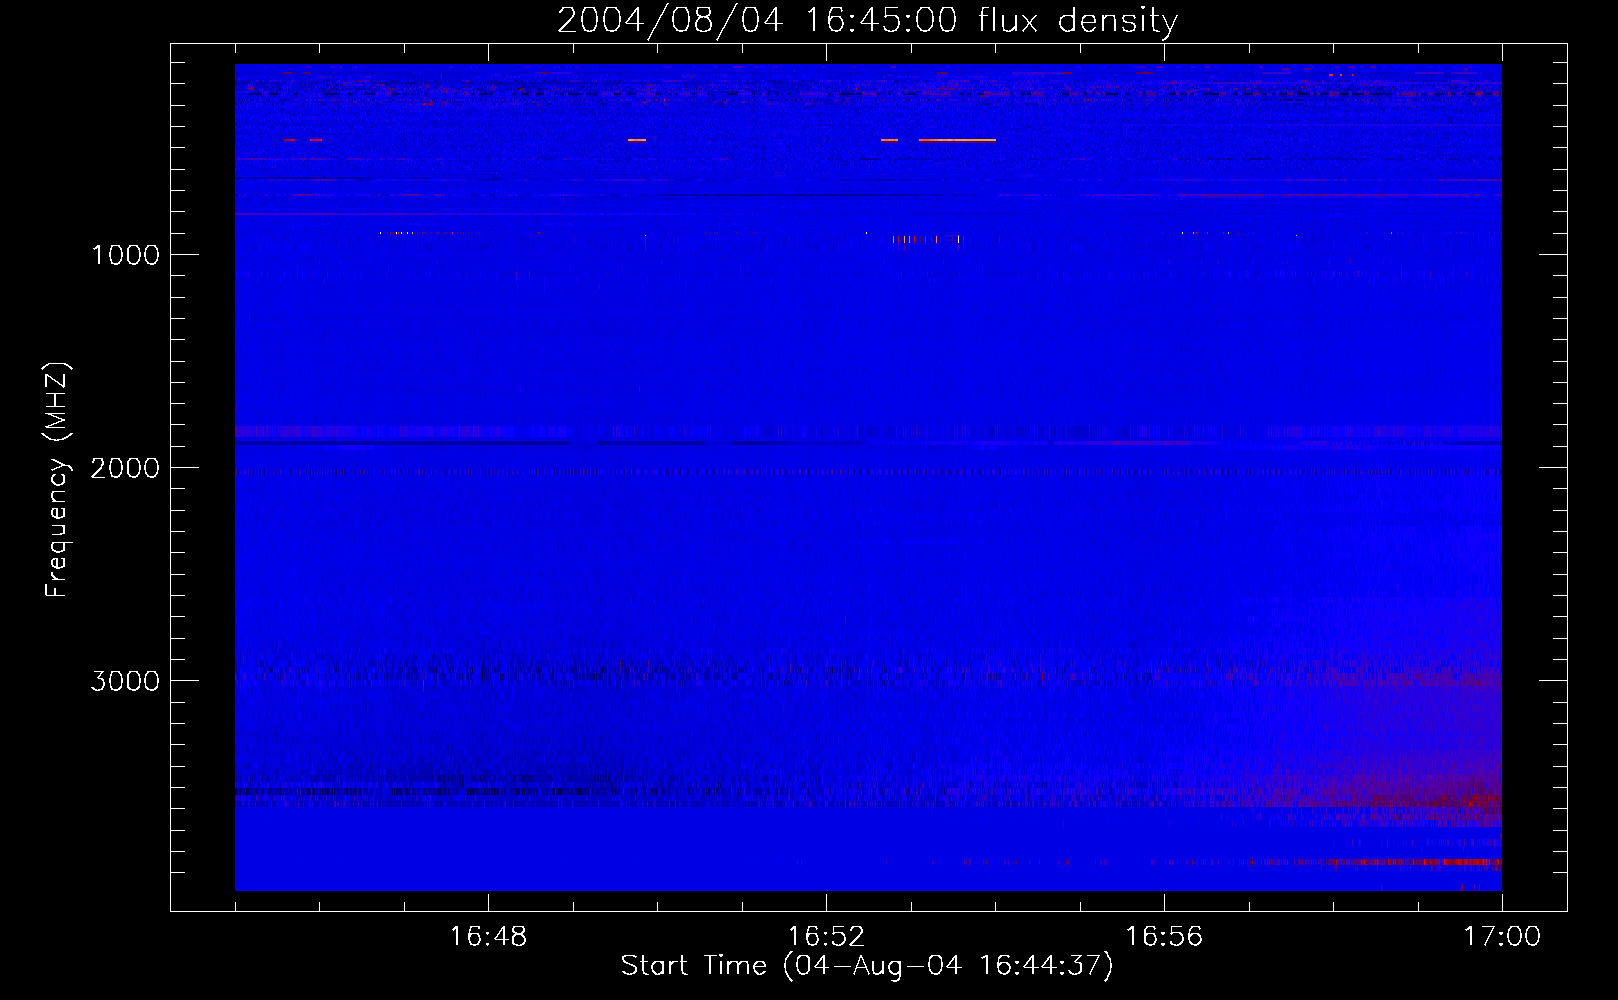Click the 16:56 time tick label
The width and height of the screenshot is (1618, 1000).
pos(1164,937)
